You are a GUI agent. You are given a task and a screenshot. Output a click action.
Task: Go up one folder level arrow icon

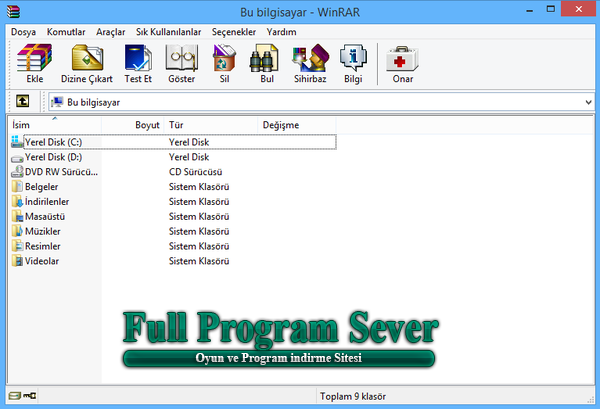click(x=23, y=101)
